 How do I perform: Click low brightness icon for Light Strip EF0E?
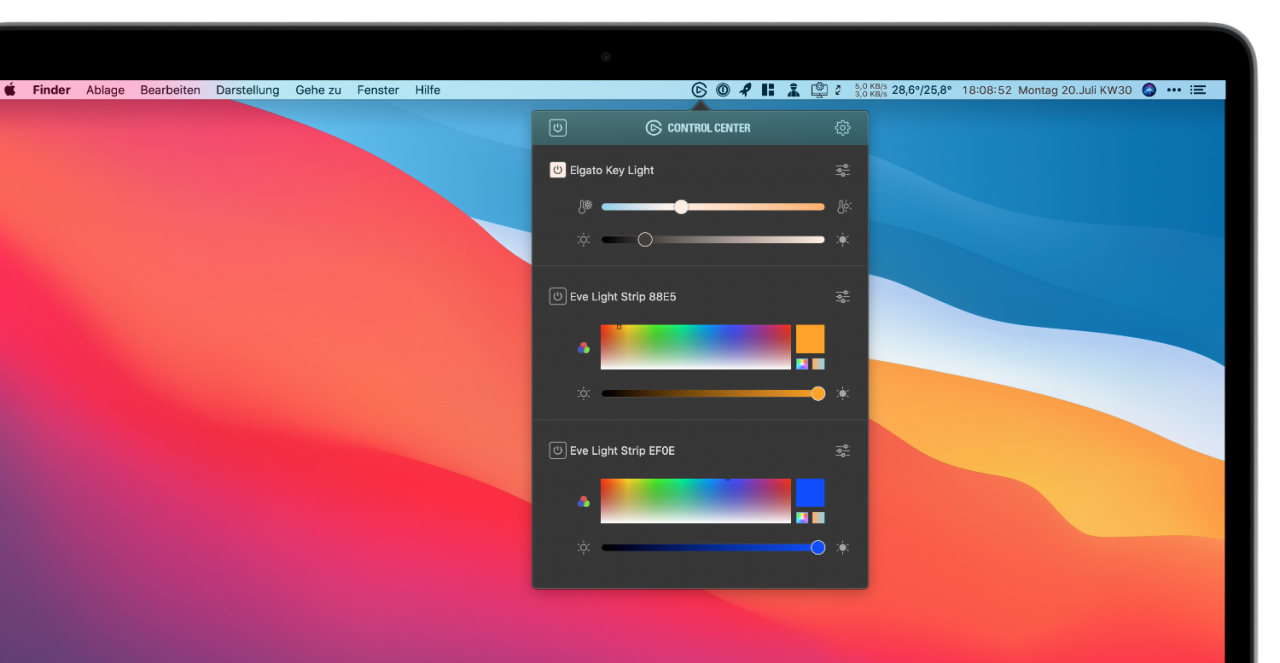tap(584, 548)
